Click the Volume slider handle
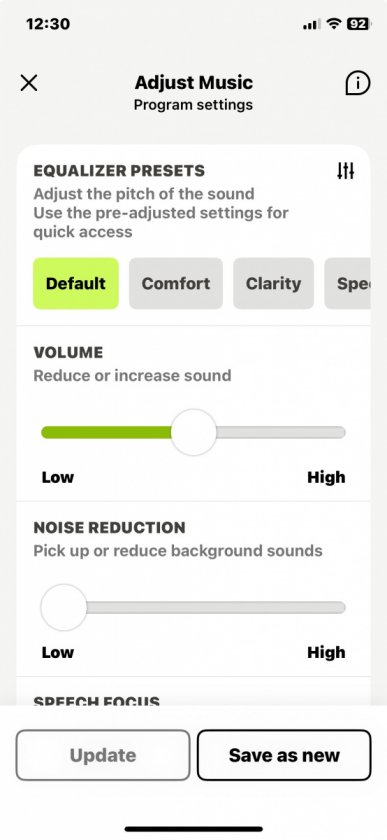387x840 pixels. tap(194, 432)
